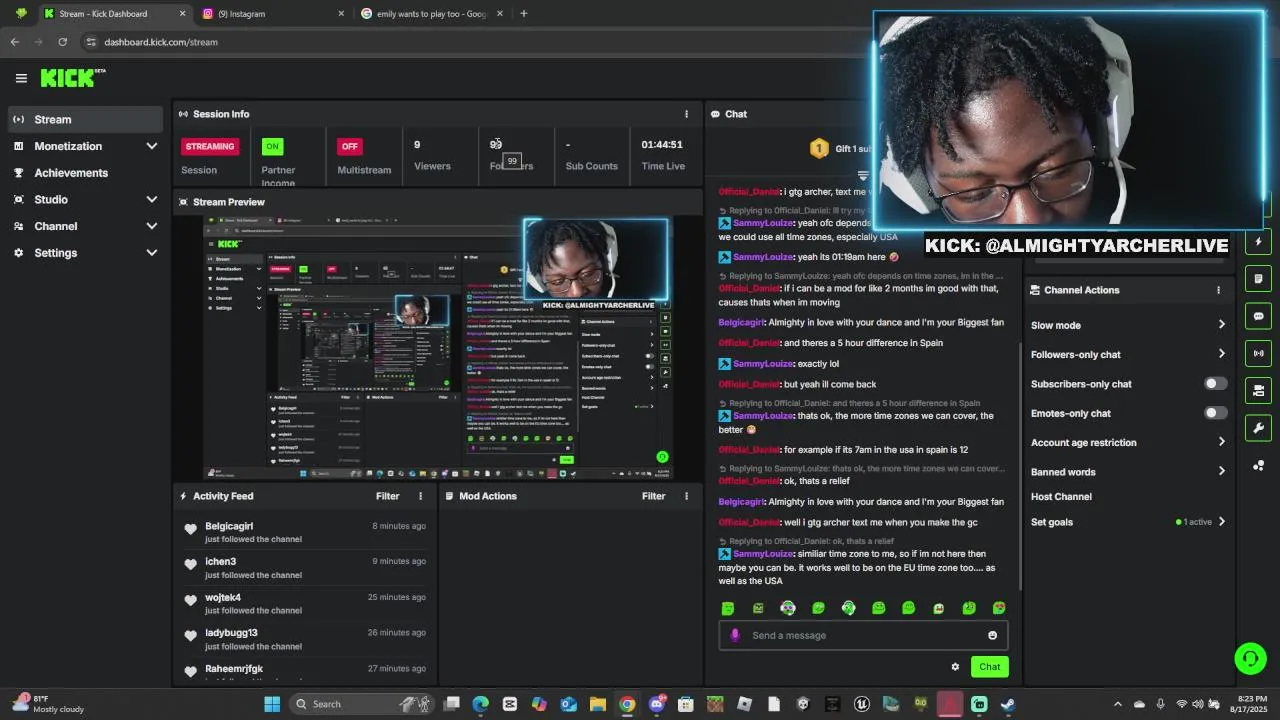The width and height of the screenshot is (1280, 720).
Task: Open the Kick logo home link
Action: 72,78
